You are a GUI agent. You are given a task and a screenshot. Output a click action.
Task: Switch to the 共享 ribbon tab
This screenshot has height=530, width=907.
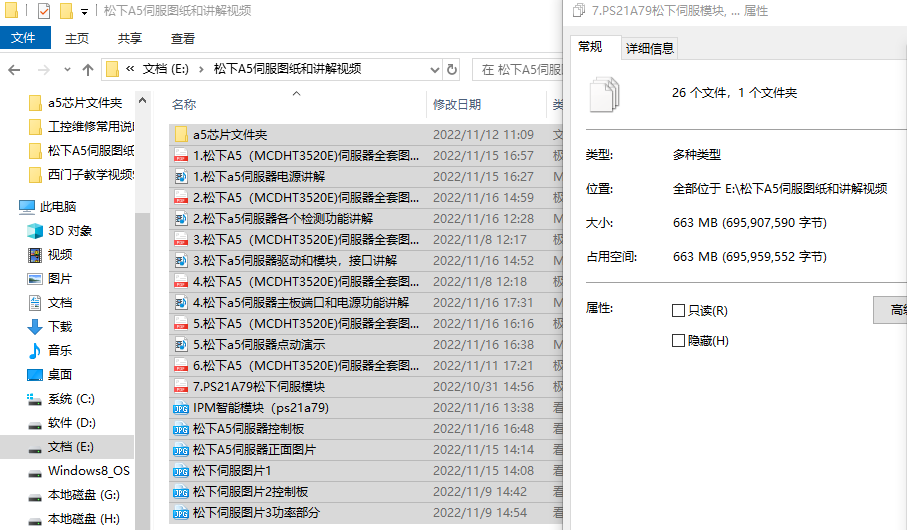click(130, 39)
